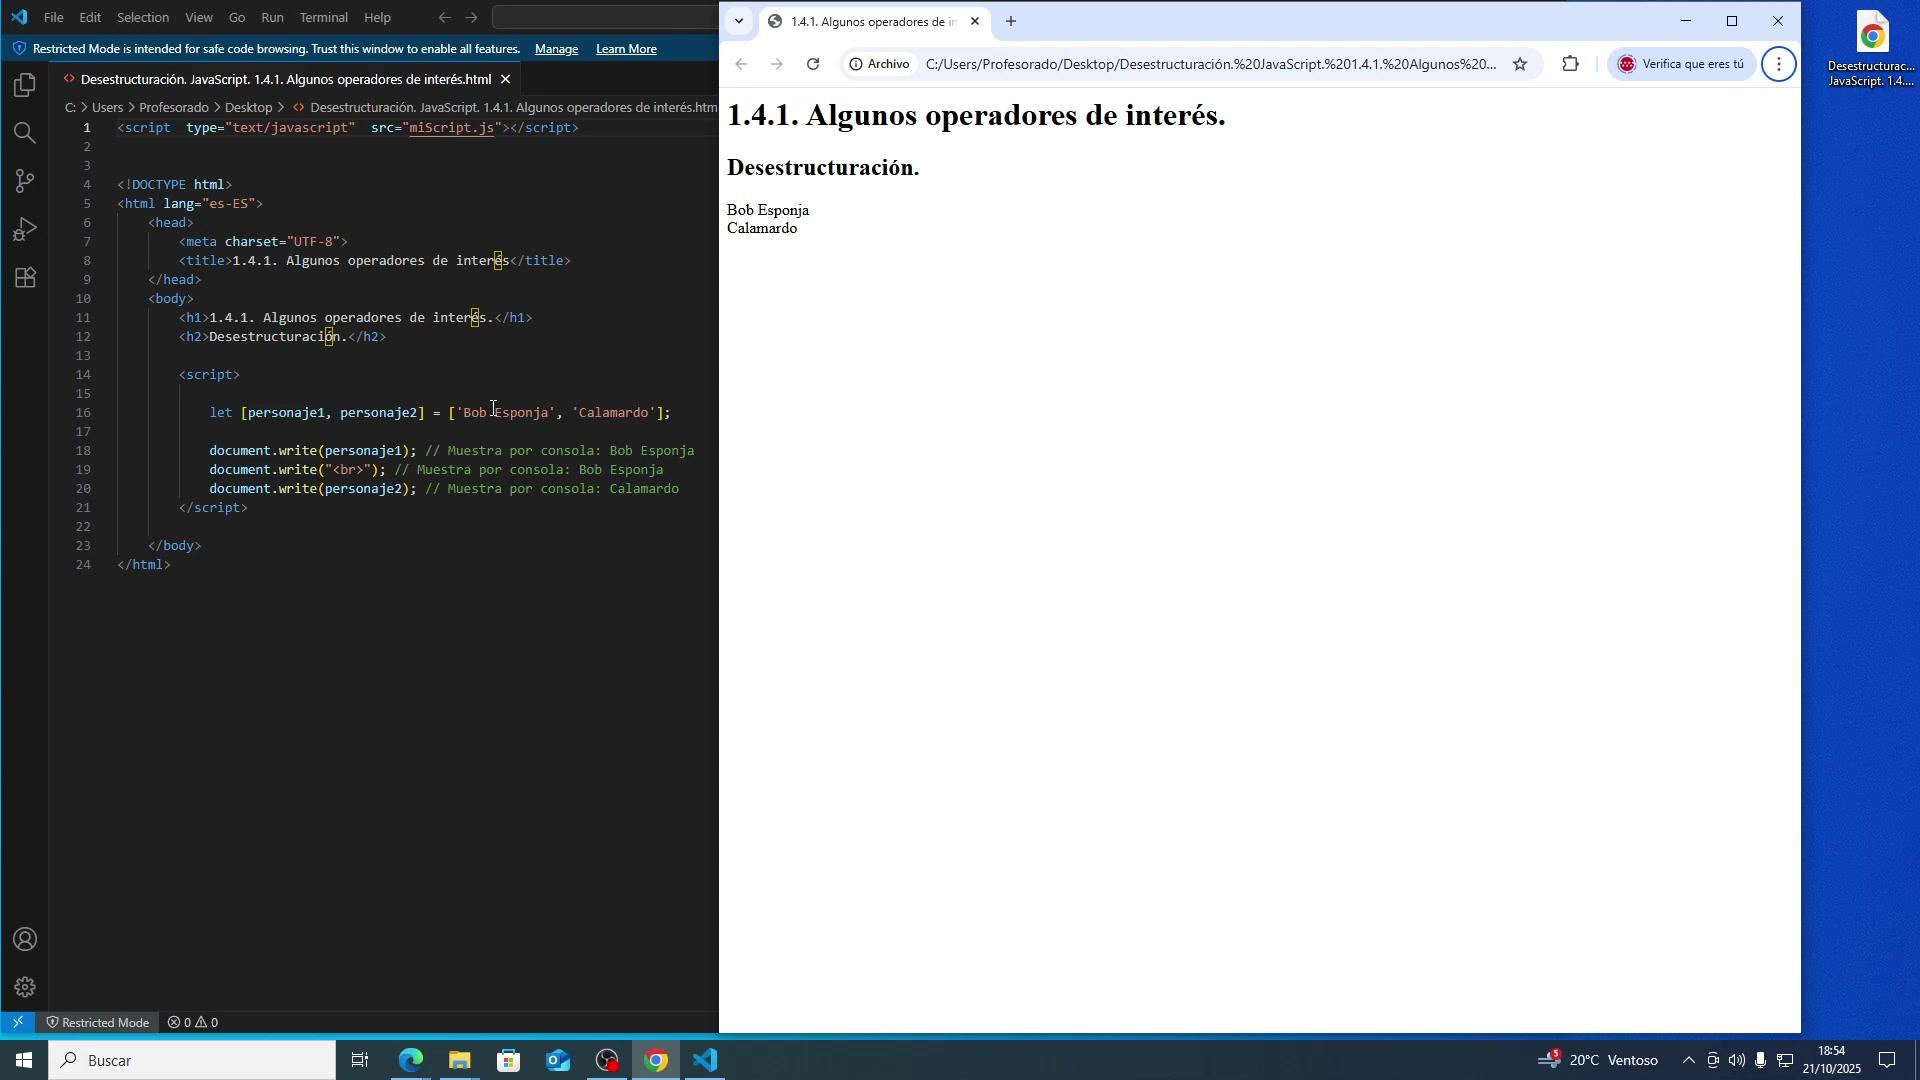Switch to VS Code on taskbar
1920x1080 pixels.
[x=705, y=1060]
